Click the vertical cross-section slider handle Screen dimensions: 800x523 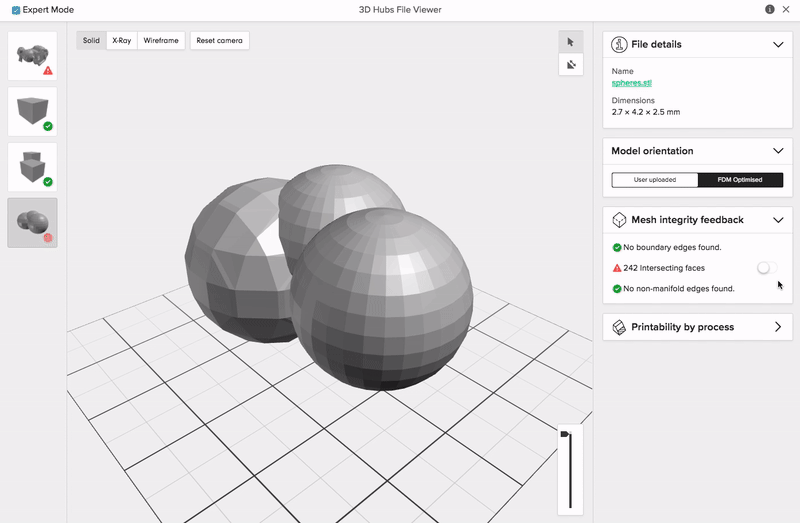click(x=565, y=434)
